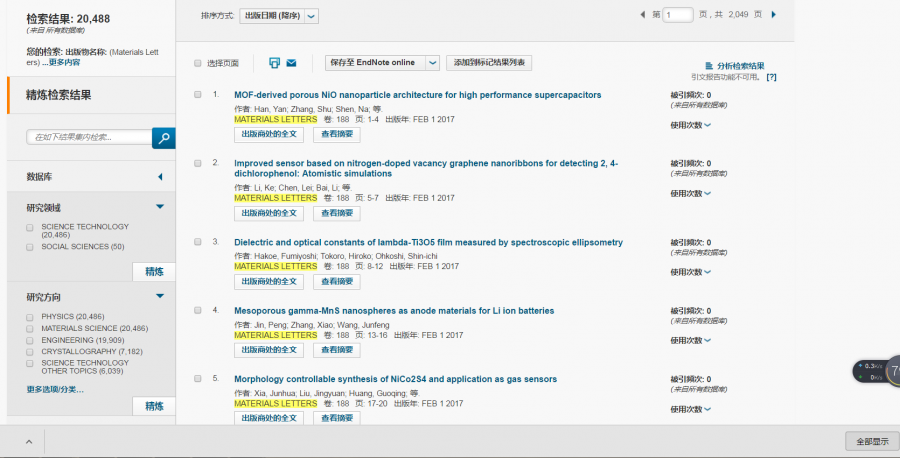Screen dimensions: 900x458
Task: Select result 3 Dielectric checkbox
Action: pyautogui.click(x=197, y=242)
